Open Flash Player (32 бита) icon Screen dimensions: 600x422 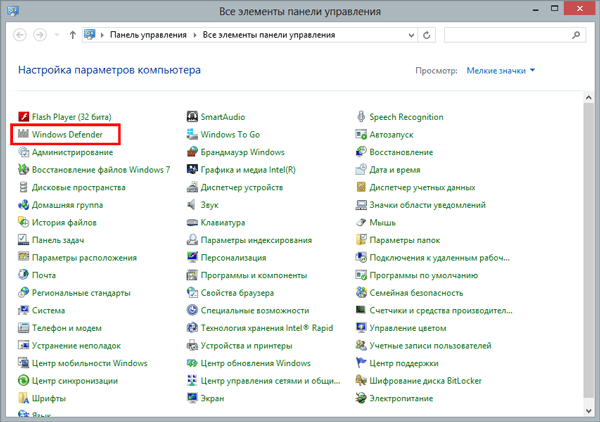(24, 116)
